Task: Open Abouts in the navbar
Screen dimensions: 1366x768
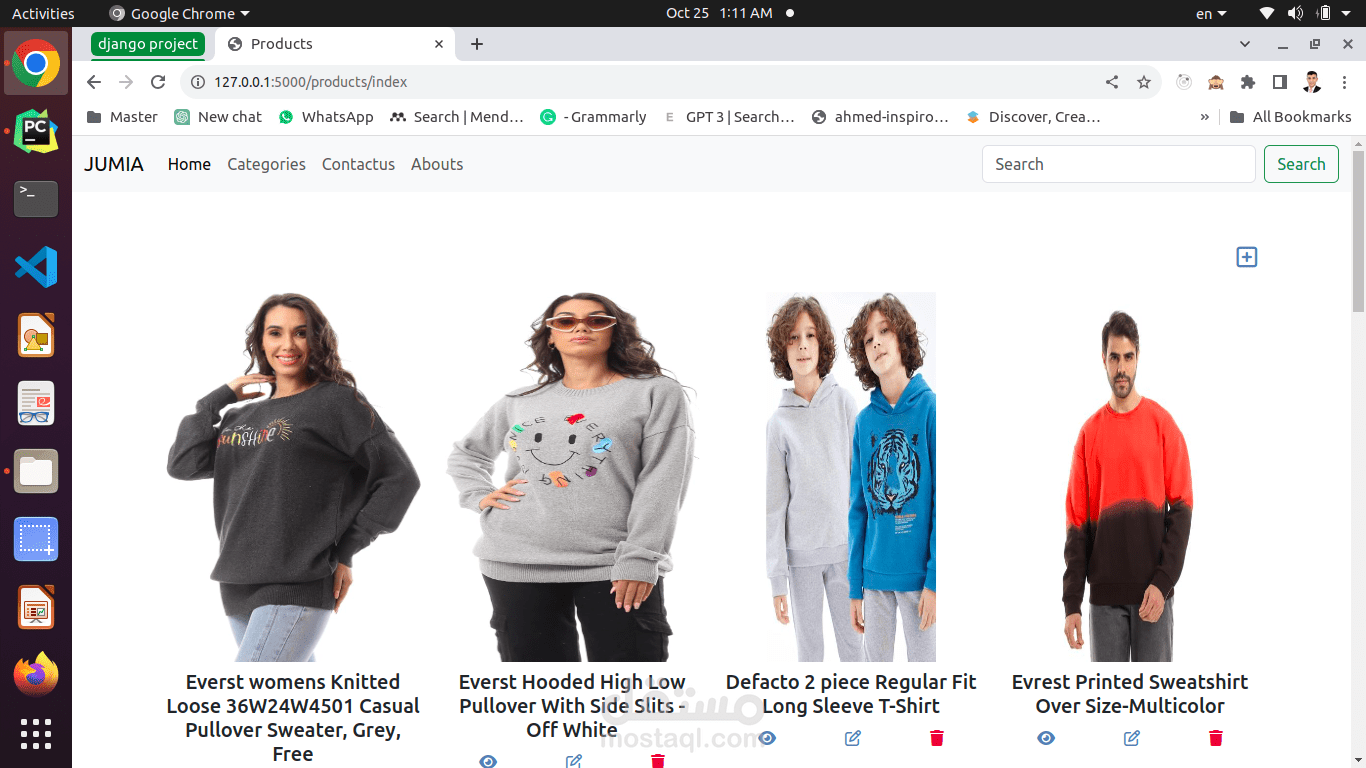Action: [437, 164]
